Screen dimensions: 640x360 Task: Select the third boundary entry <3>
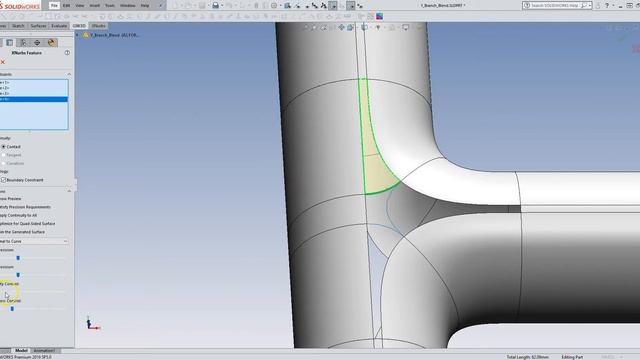pos(34,93)
